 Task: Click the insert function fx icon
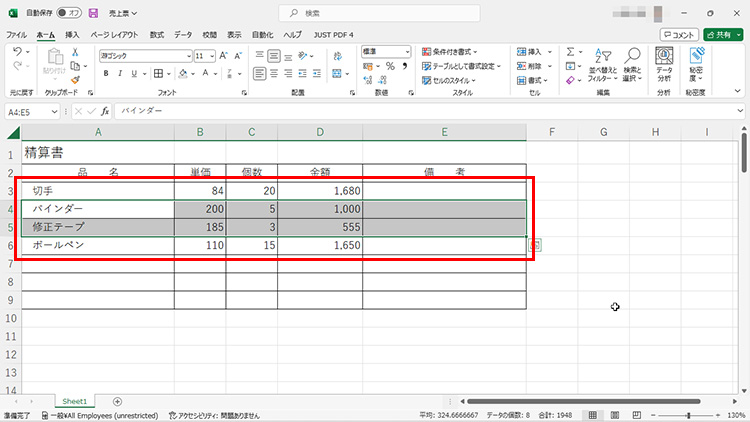tap(104, 112)
